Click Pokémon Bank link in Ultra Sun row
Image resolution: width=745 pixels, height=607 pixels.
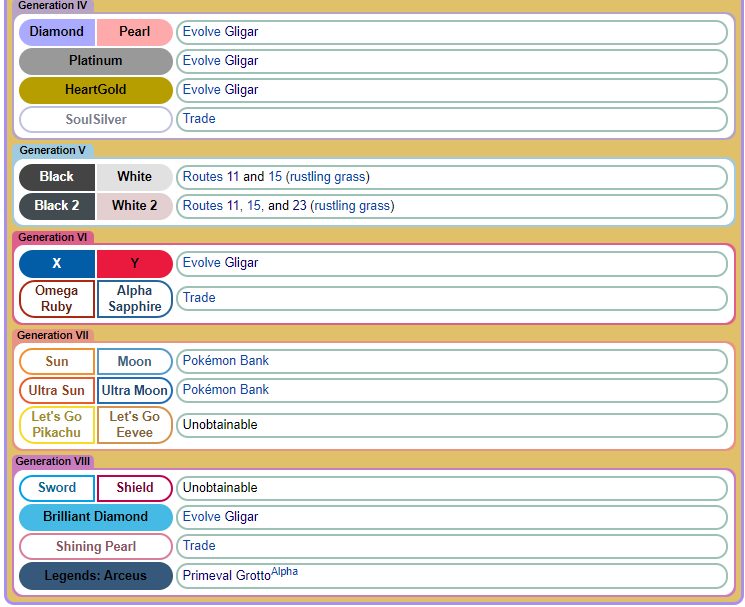point(226,390)
